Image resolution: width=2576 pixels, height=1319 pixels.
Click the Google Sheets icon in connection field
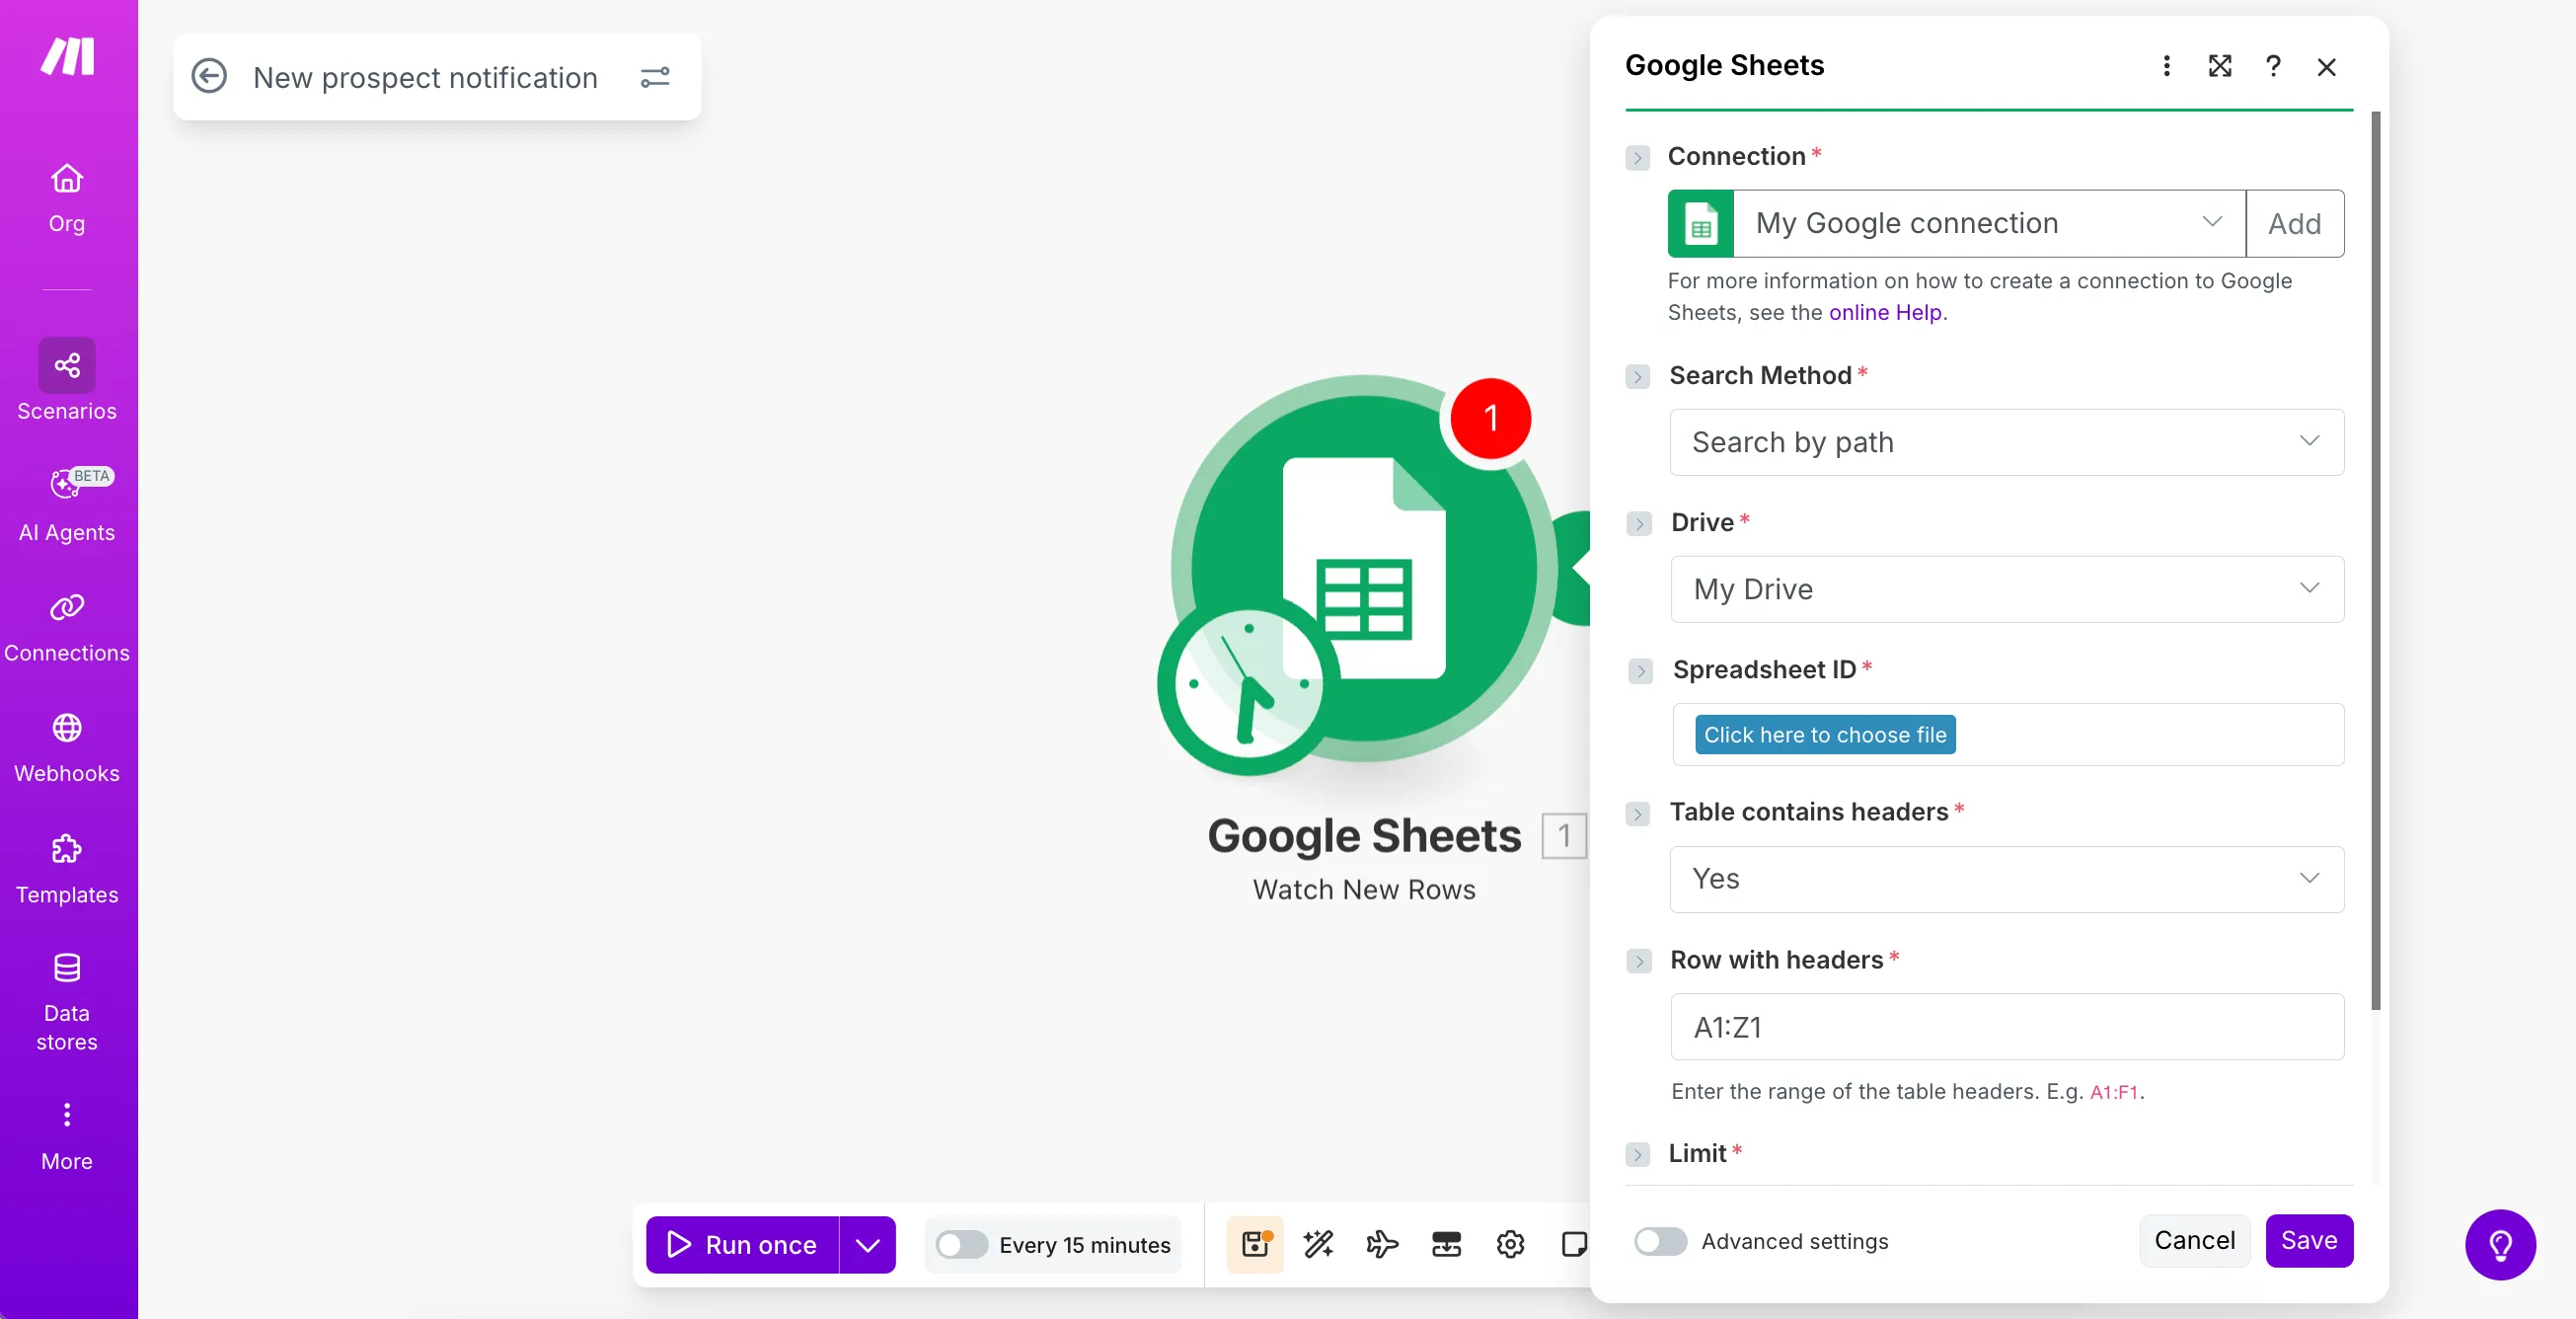click(1700, 223)
